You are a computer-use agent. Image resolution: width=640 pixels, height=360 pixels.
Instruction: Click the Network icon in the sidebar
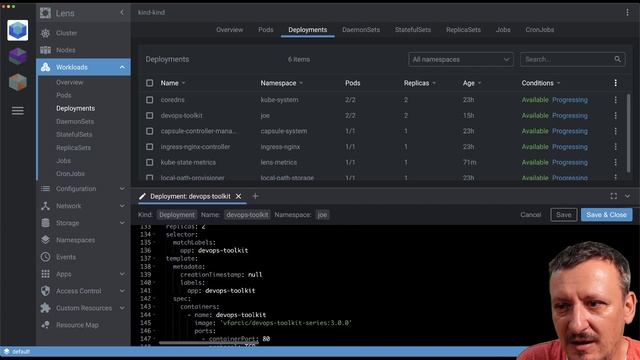(45, 206)
